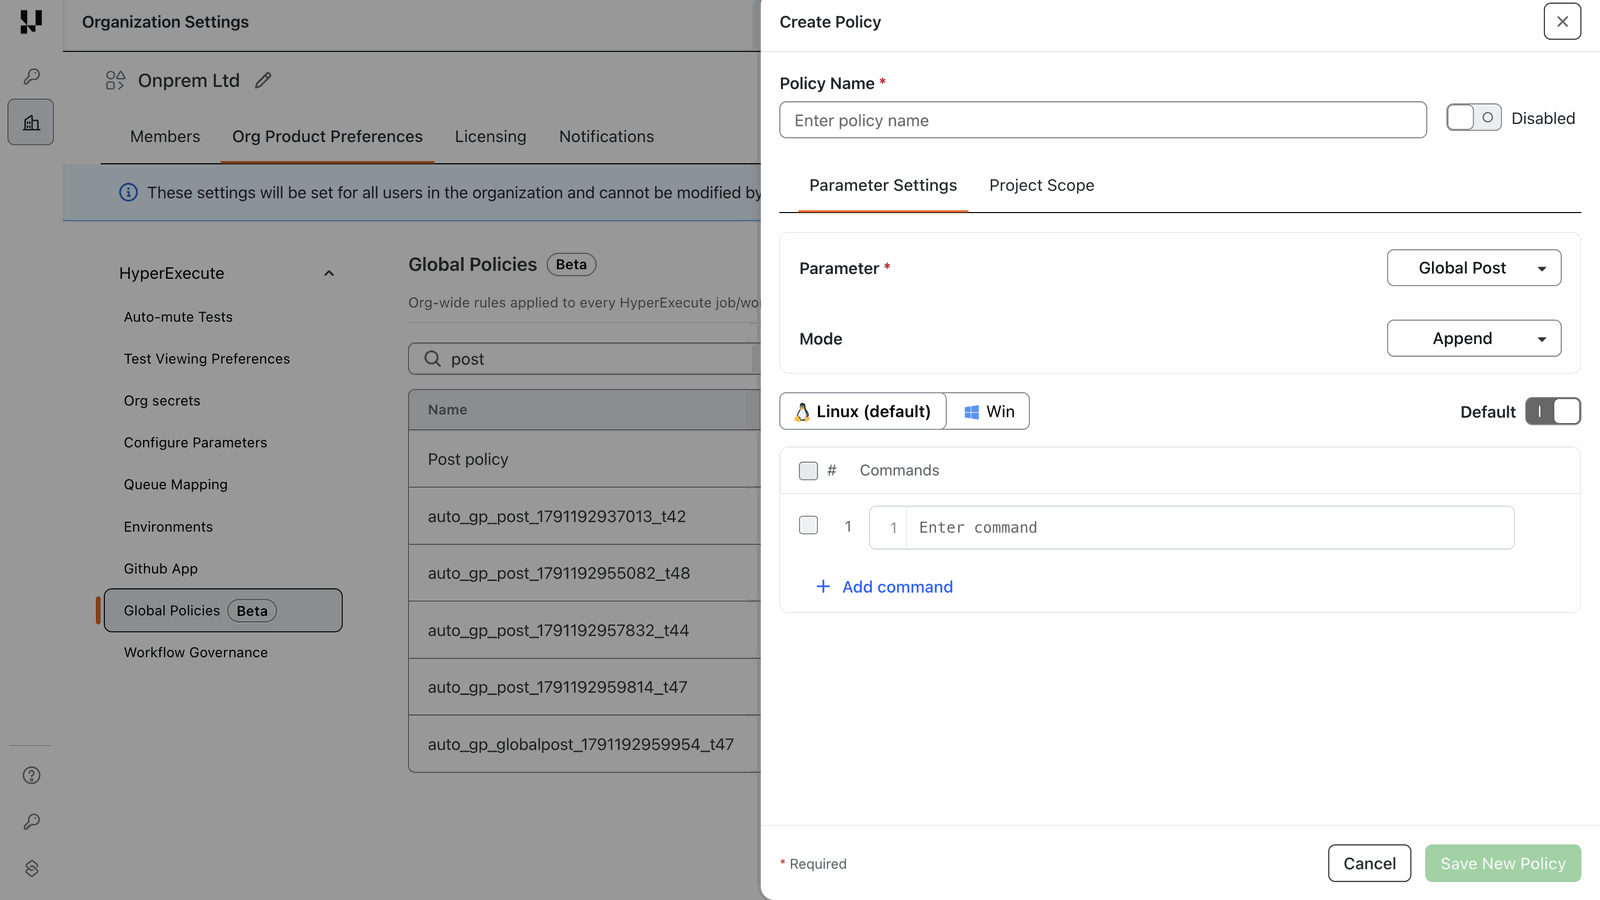Screen dimensions: 1600x900
Task: Open Auto-mute Tests settings
Action: click(178, 317)
